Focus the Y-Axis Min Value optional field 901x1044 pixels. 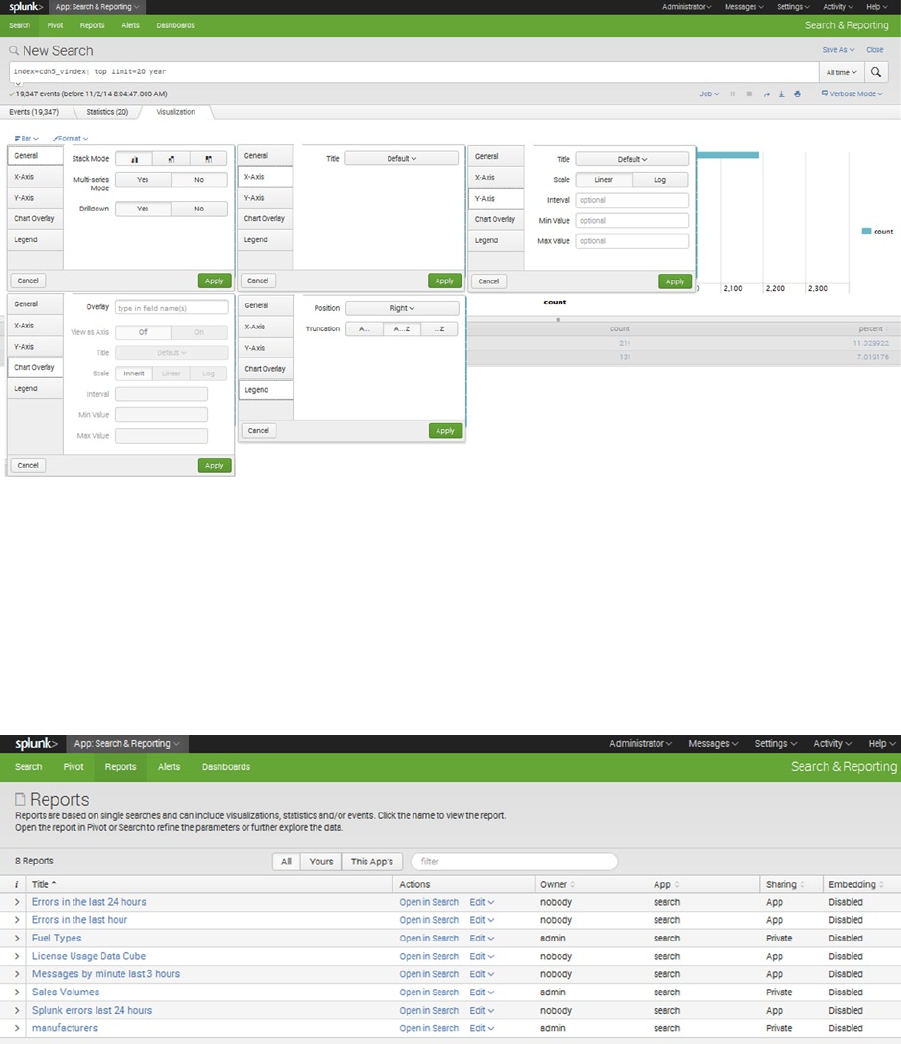tap(632, 220)
